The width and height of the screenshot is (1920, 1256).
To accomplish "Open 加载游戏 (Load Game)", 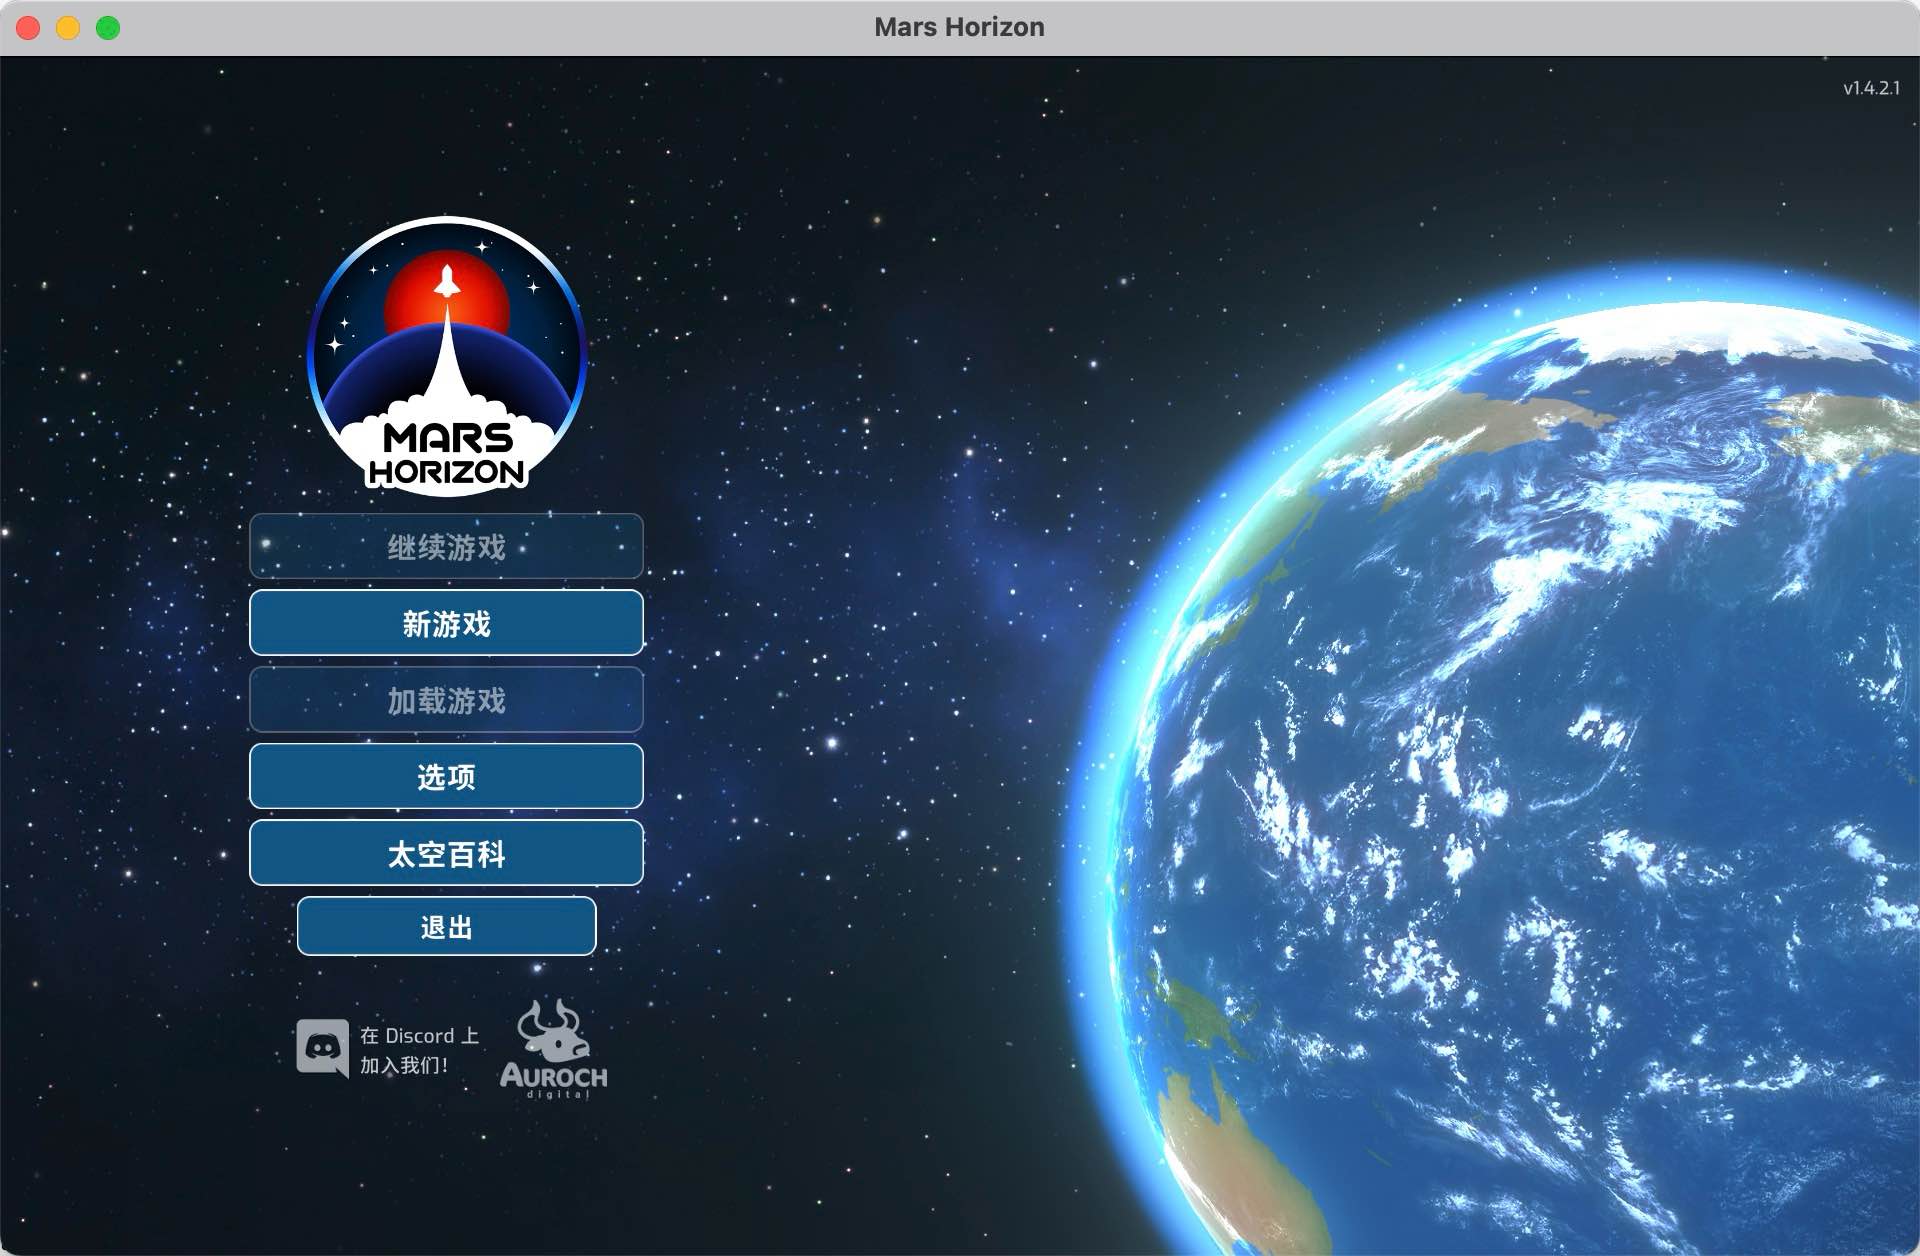I will click(x=446, y=700).
